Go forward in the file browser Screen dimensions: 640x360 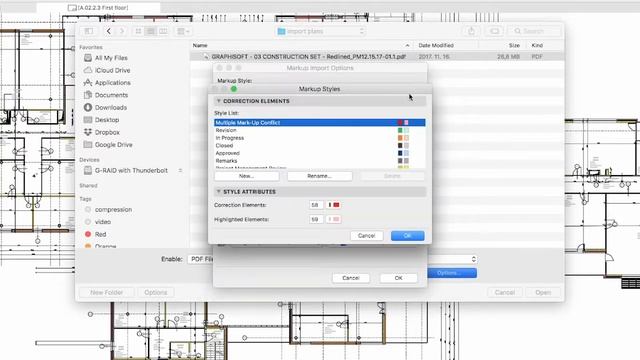click(x=122, y=31)
